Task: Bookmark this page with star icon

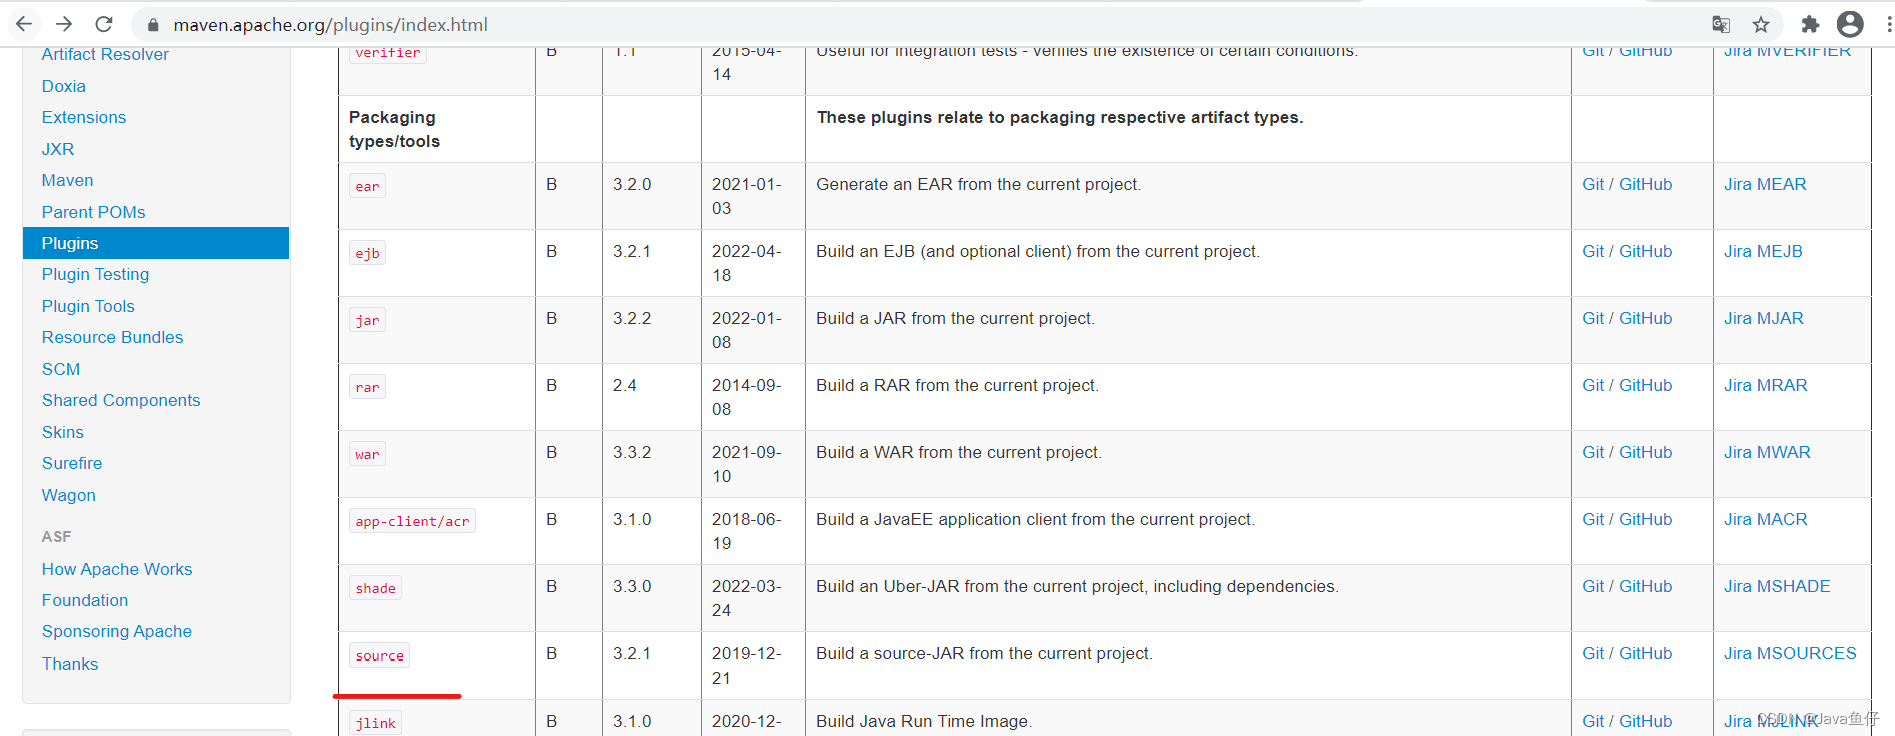Action: pos(1761,24)
